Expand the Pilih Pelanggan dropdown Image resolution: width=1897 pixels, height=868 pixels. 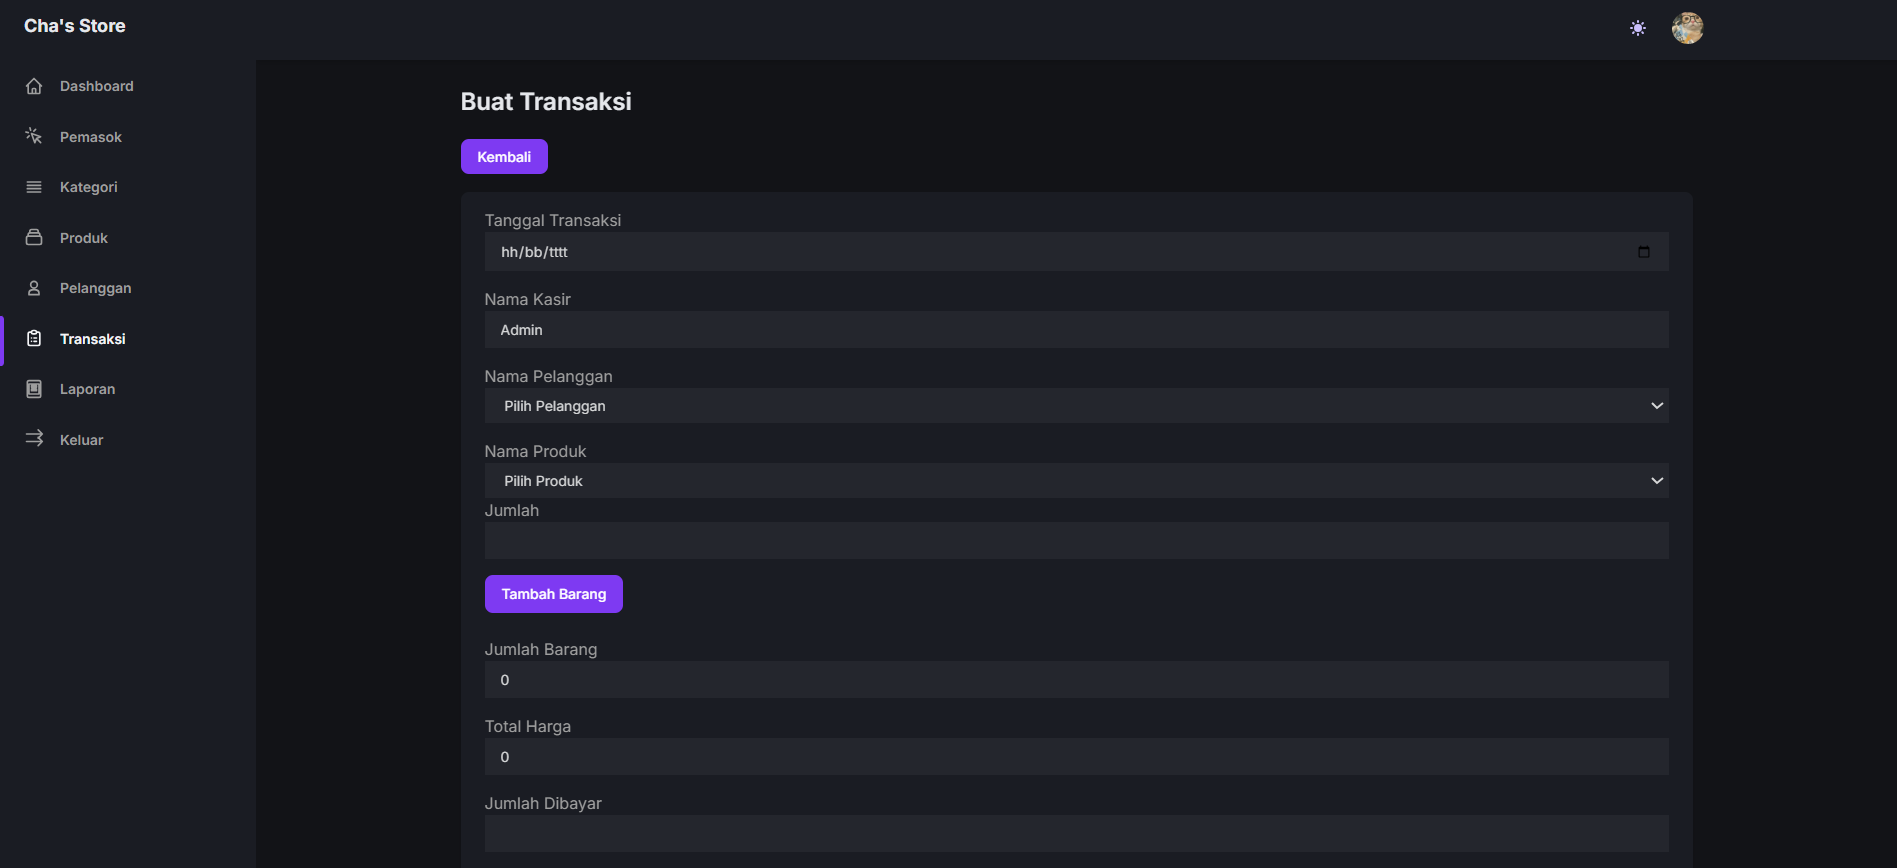(1076, 406)
